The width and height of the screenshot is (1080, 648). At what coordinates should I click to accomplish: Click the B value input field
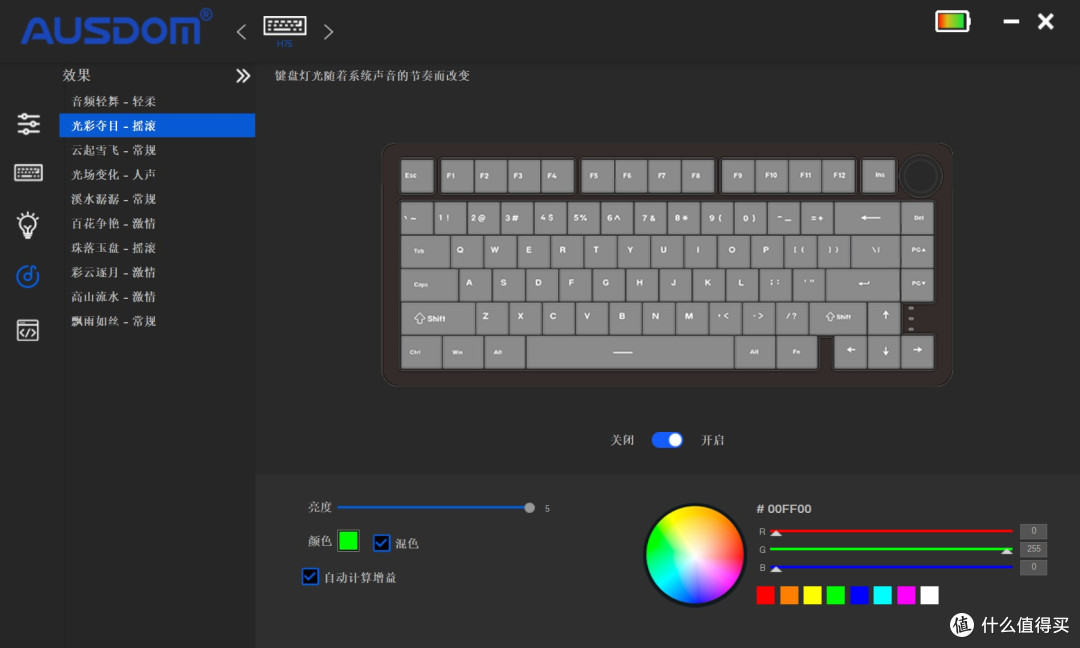1033,567
